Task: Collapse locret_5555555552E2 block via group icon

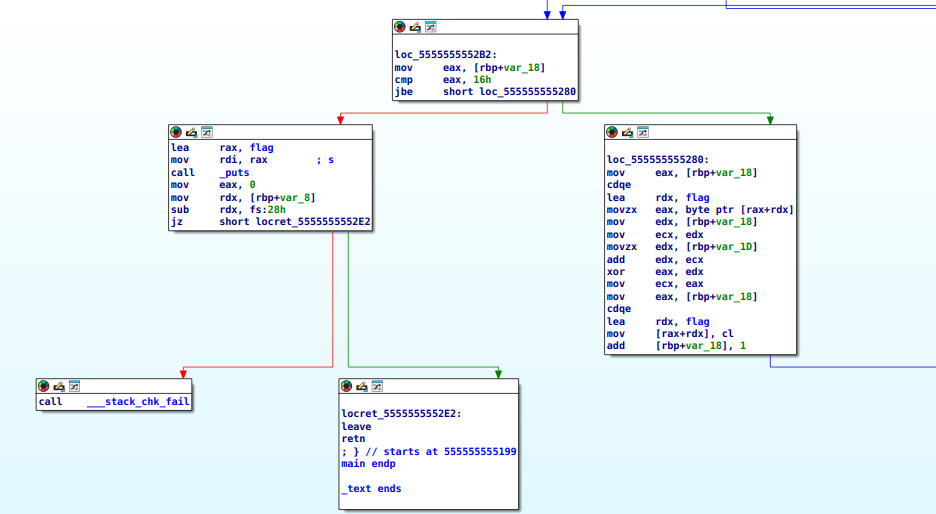Action: coord(377,386)
